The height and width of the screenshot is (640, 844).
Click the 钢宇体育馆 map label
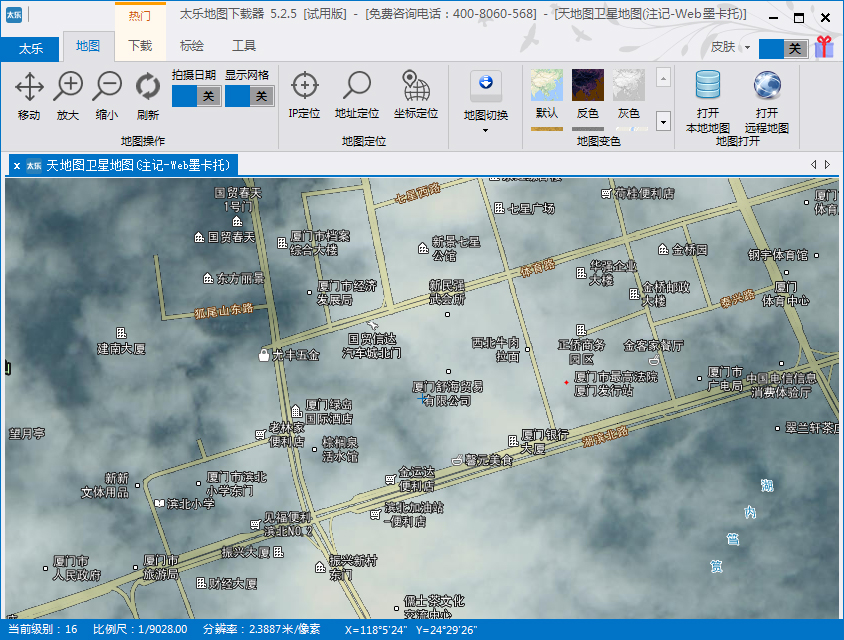[778, 255]
